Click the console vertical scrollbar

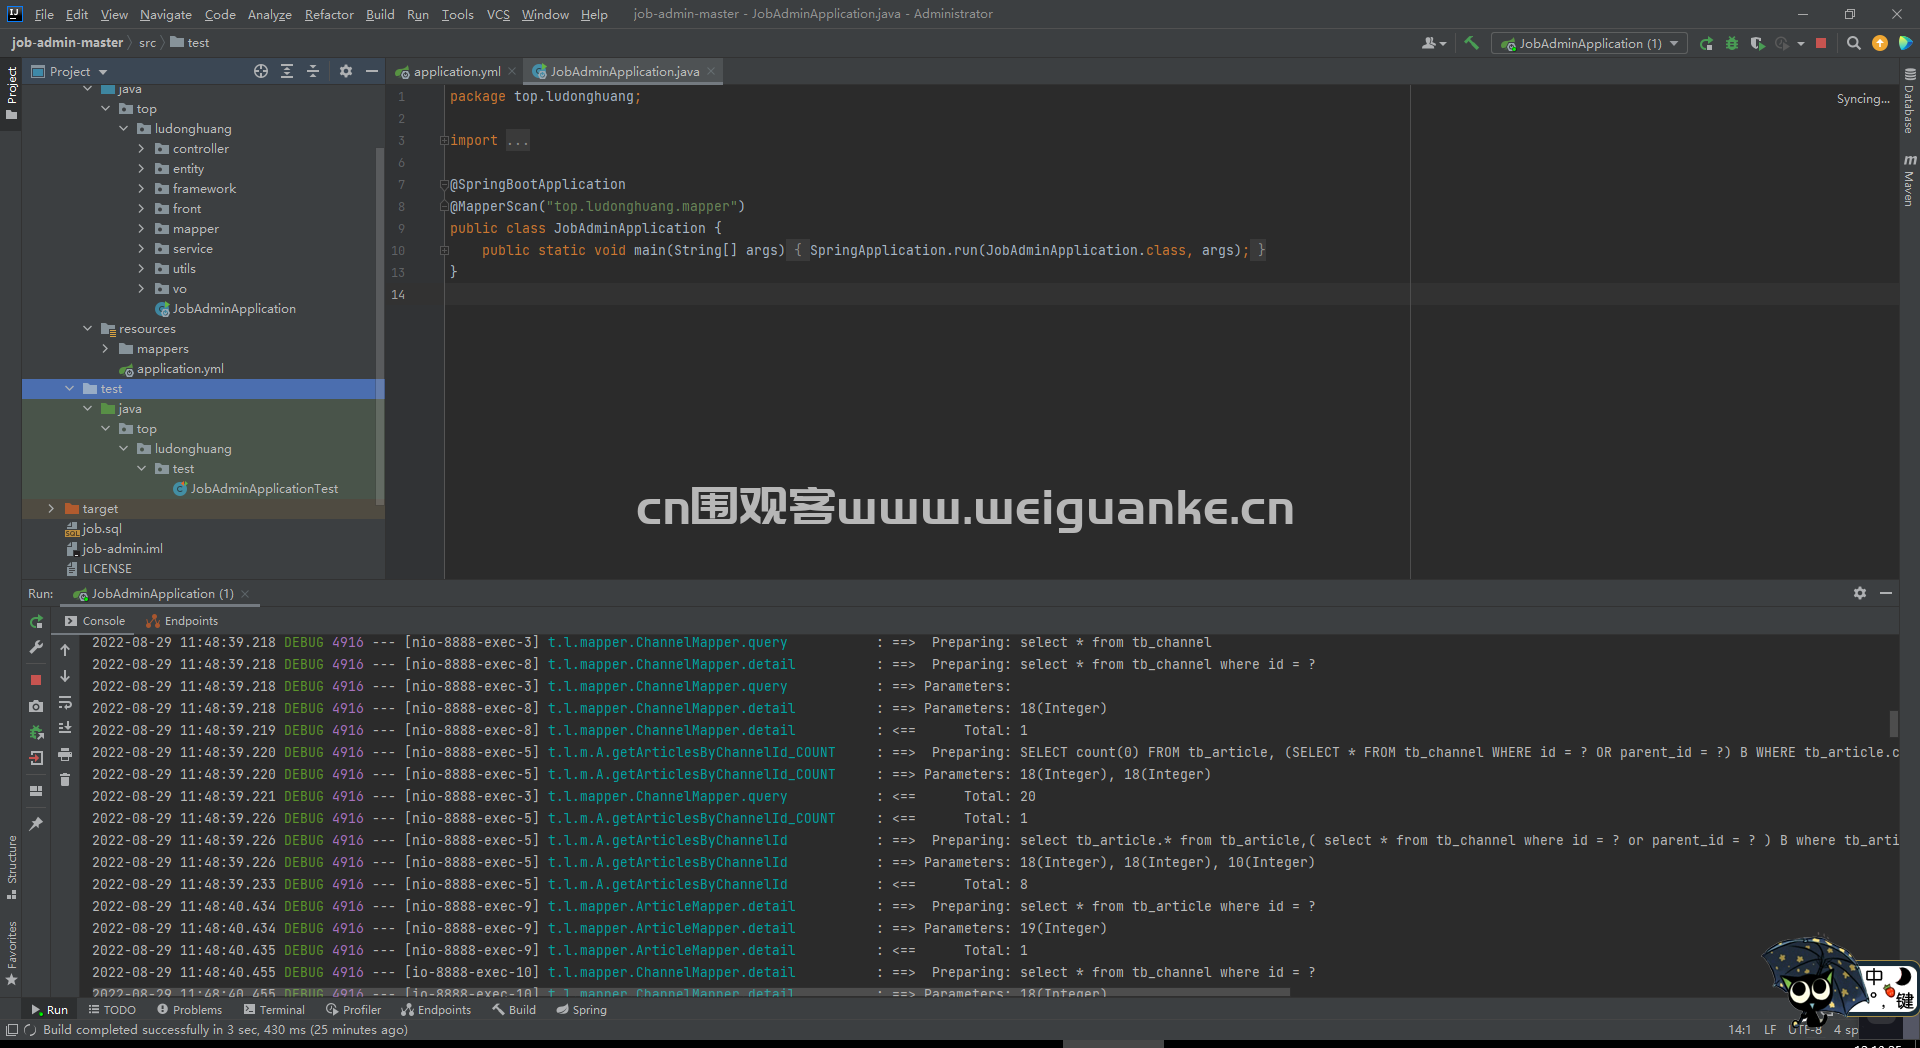[1893, 723]
